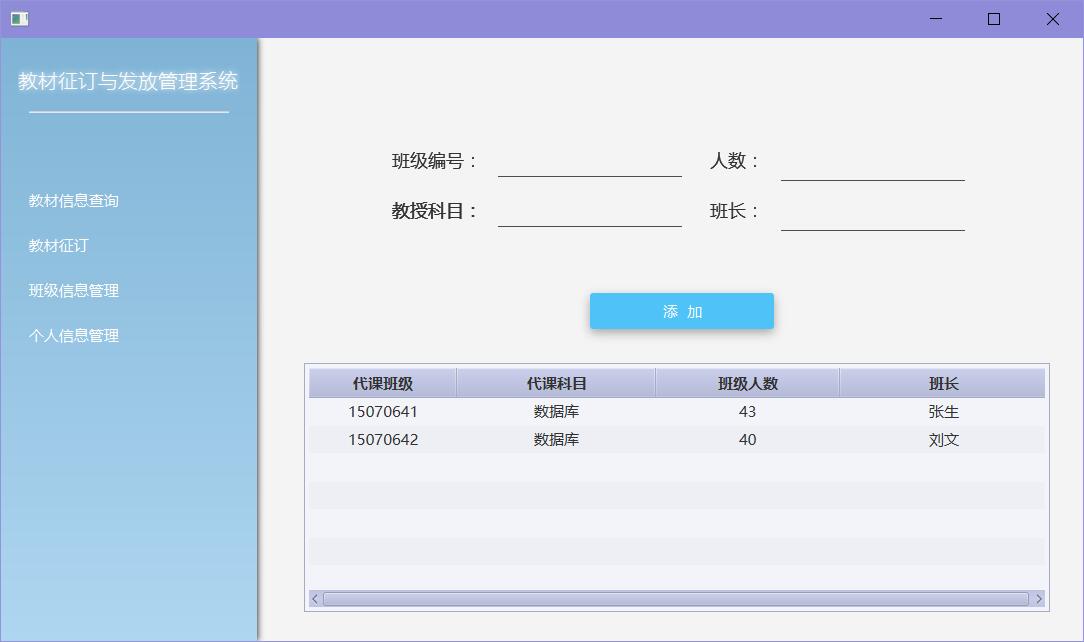Focus the 班长 input field
The height and width of the screenshot is (642, 1084).
click(872, 216)
